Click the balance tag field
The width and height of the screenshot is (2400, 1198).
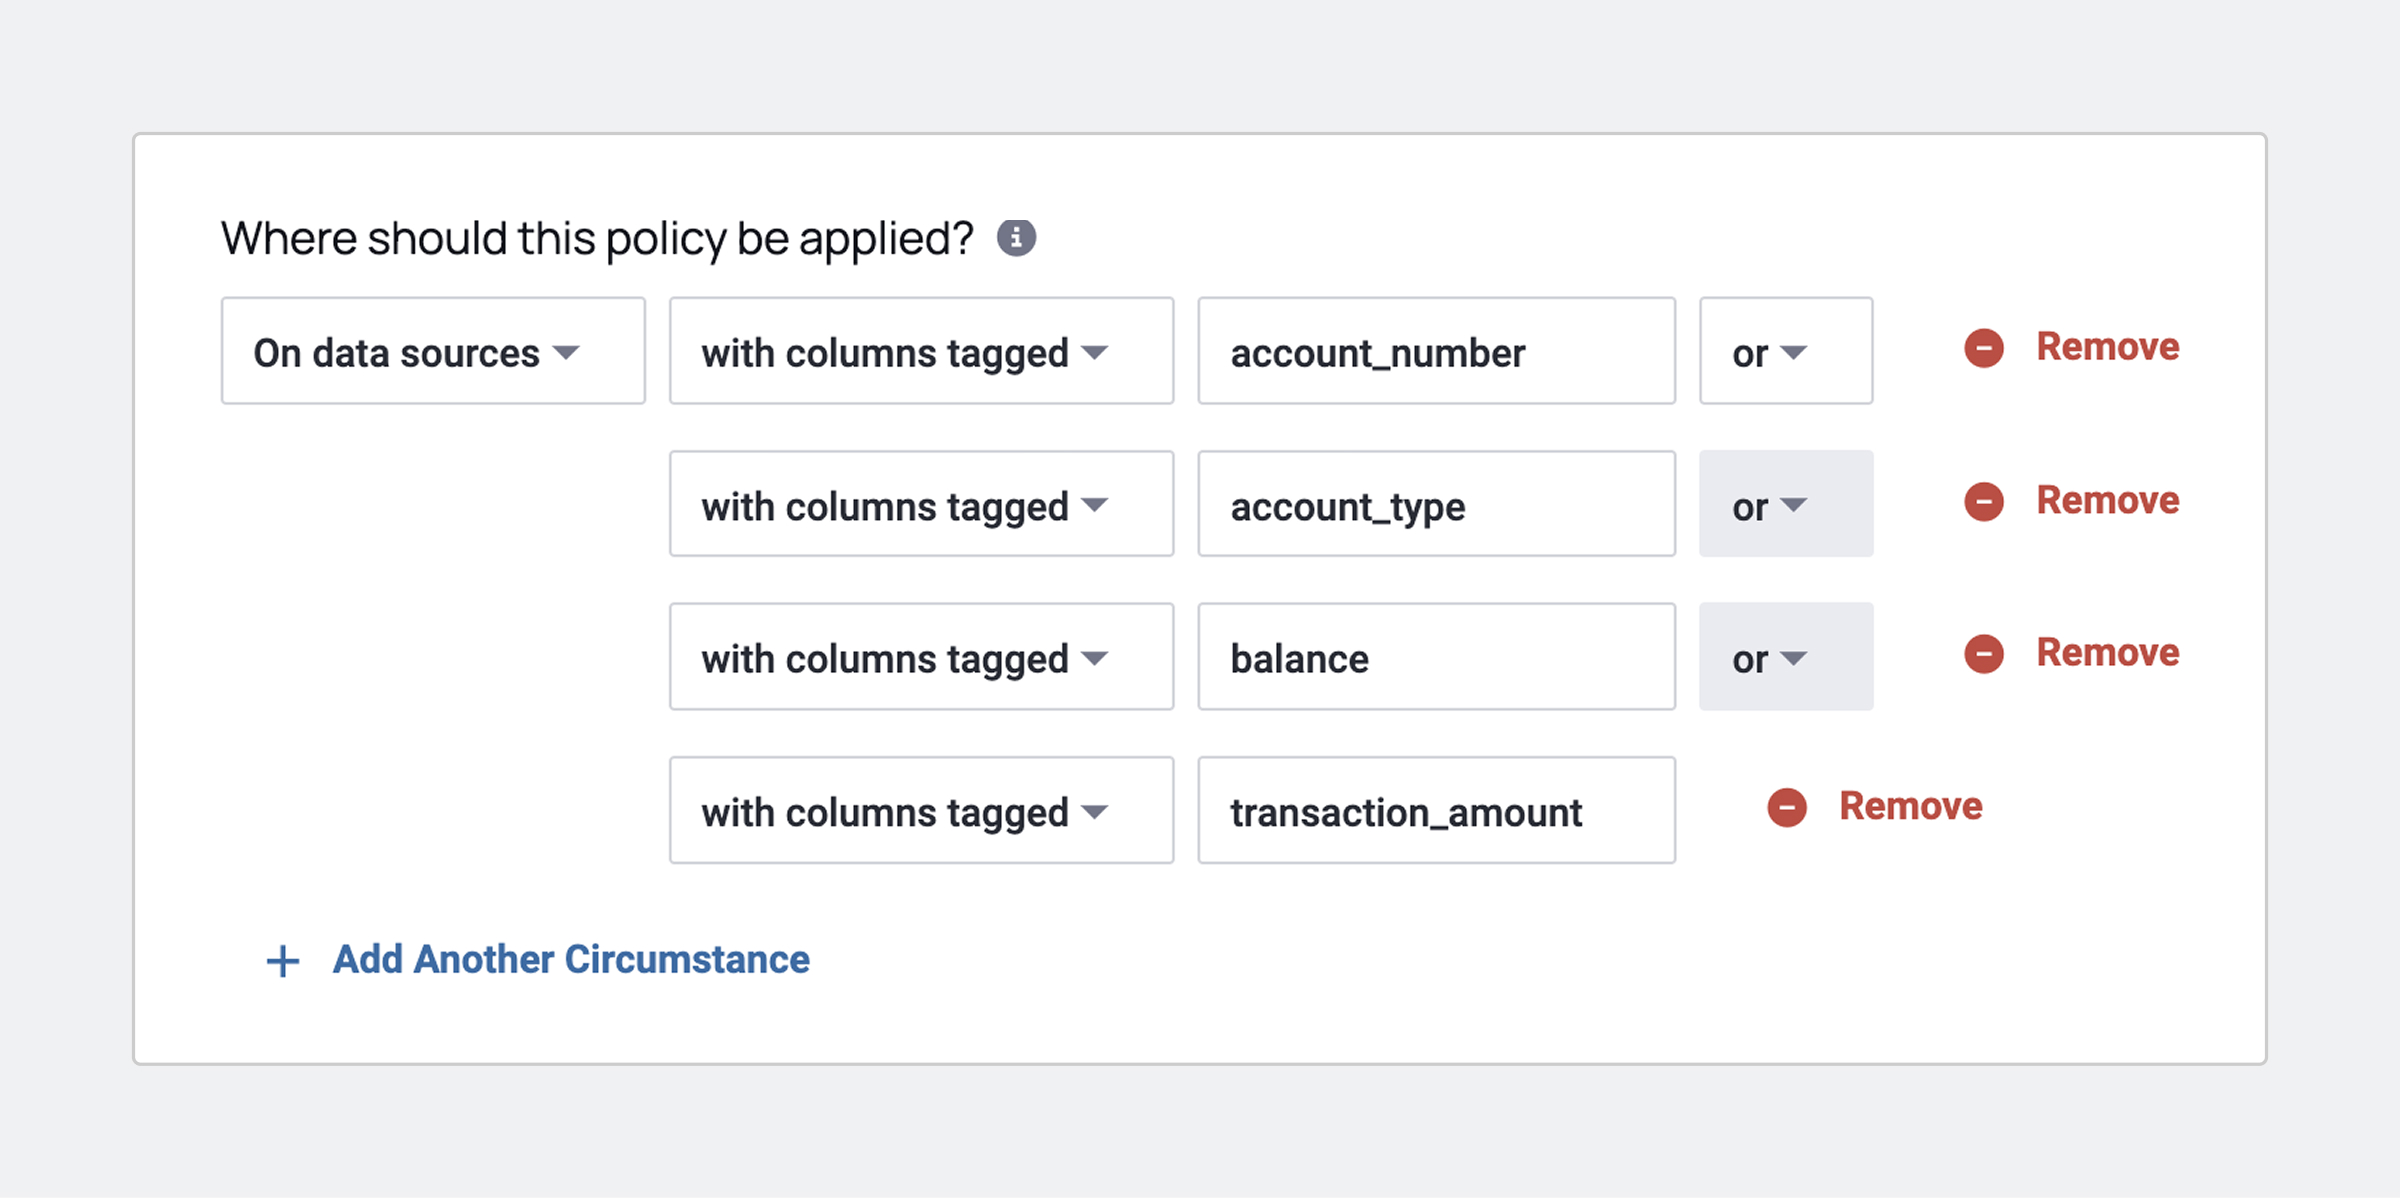(1437, 657)
